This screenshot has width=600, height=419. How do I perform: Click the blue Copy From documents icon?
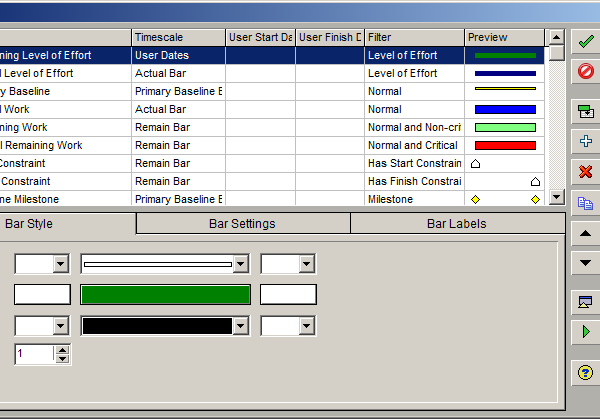pos(585,203)
